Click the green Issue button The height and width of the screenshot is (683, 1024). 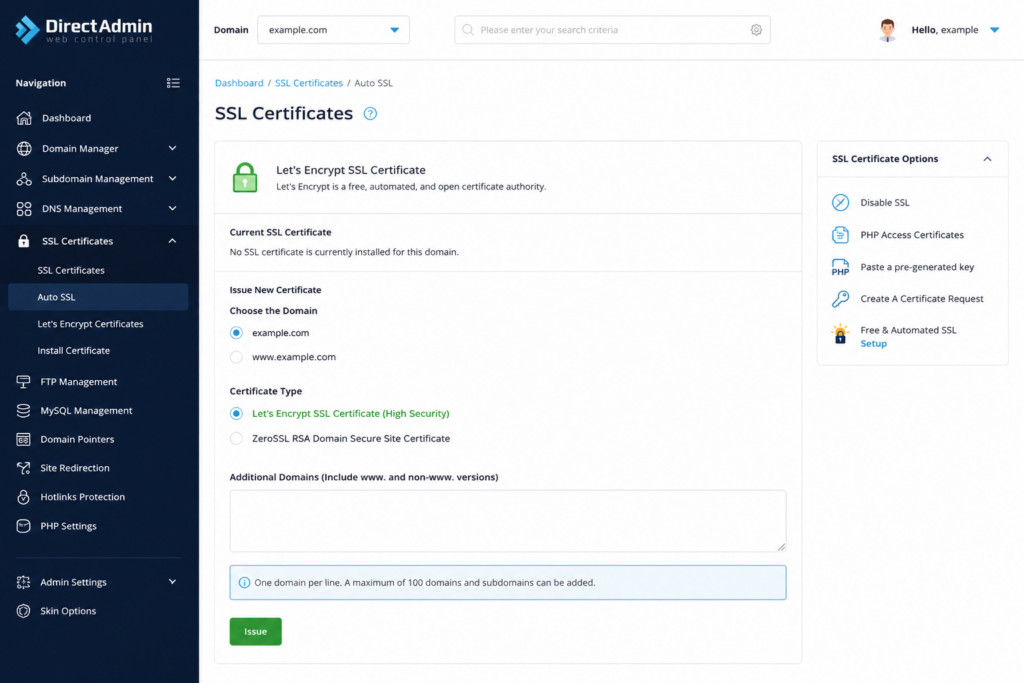pos(255,631)
